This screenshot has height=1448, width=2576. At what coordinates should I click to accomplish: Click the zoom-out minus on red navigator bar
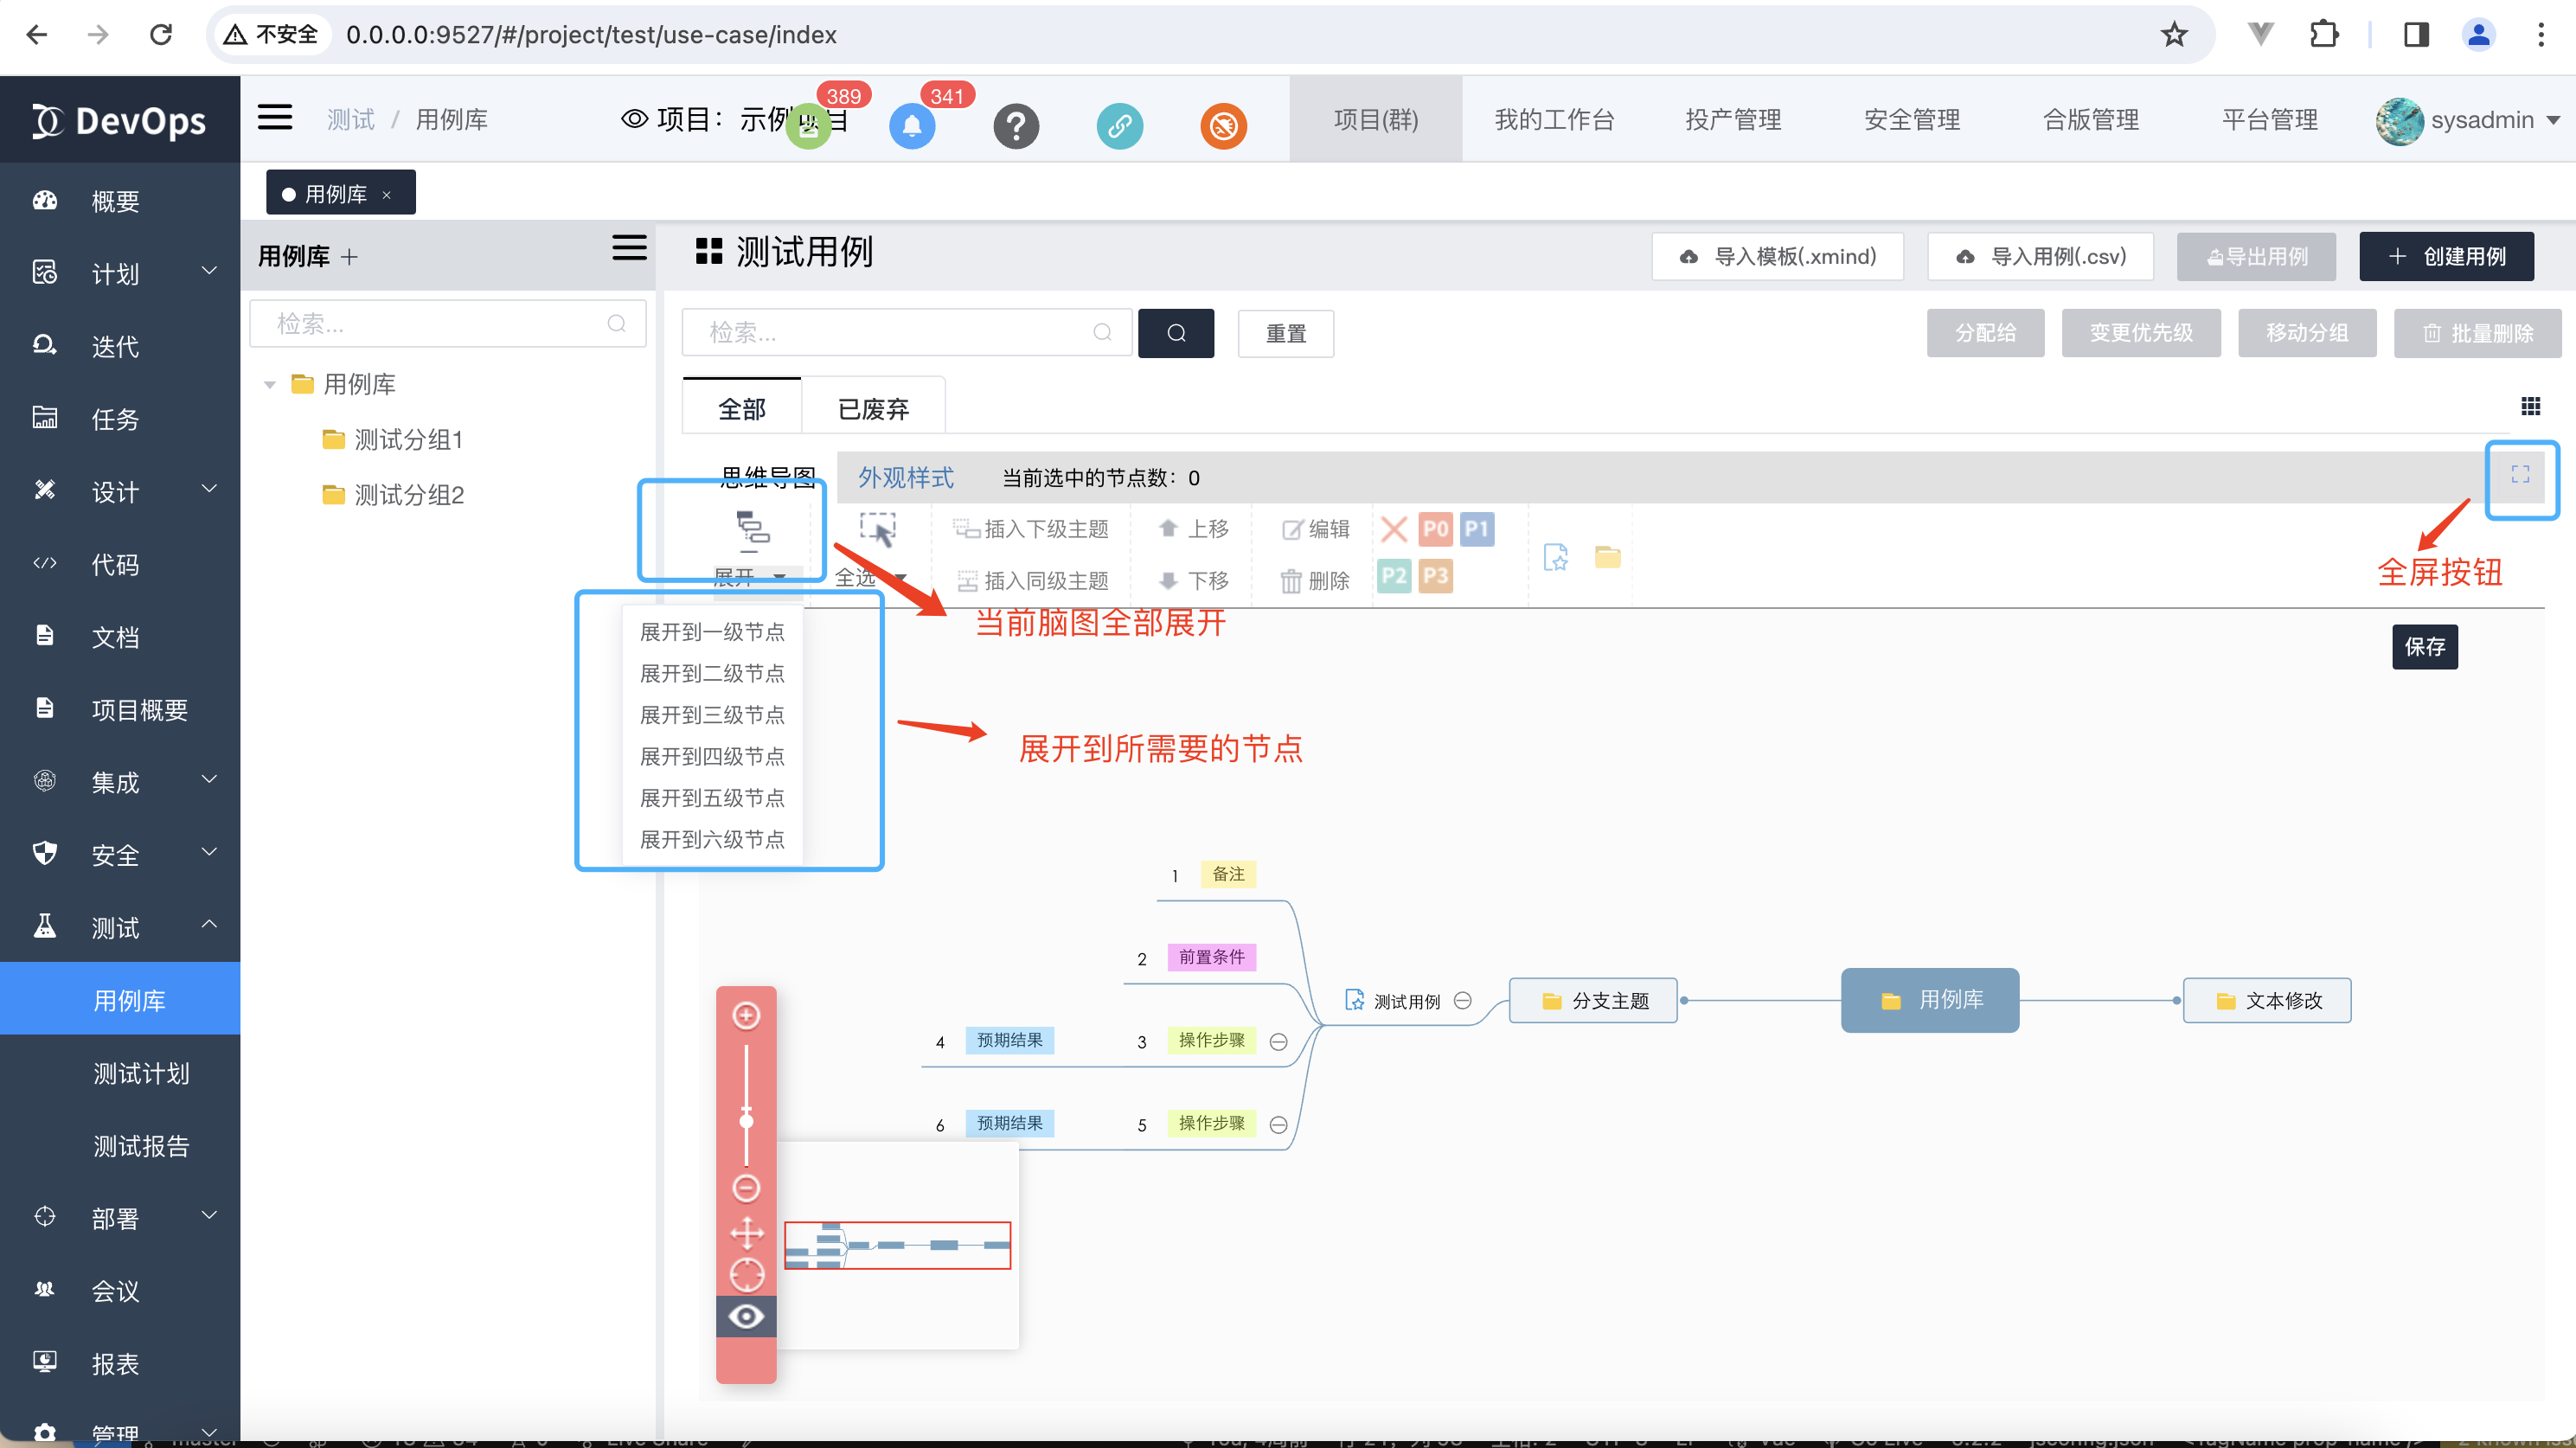[746, 1188]
